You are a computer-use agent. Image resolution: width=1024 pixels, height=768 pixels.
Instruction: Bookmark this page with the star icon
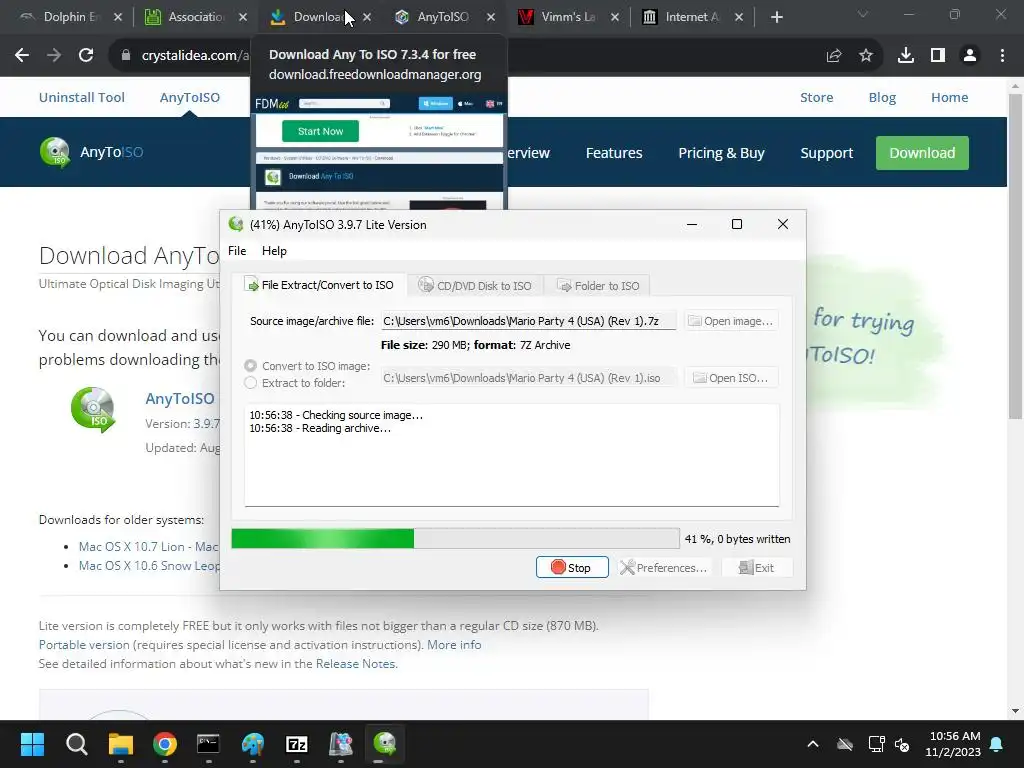click(866, 56)
